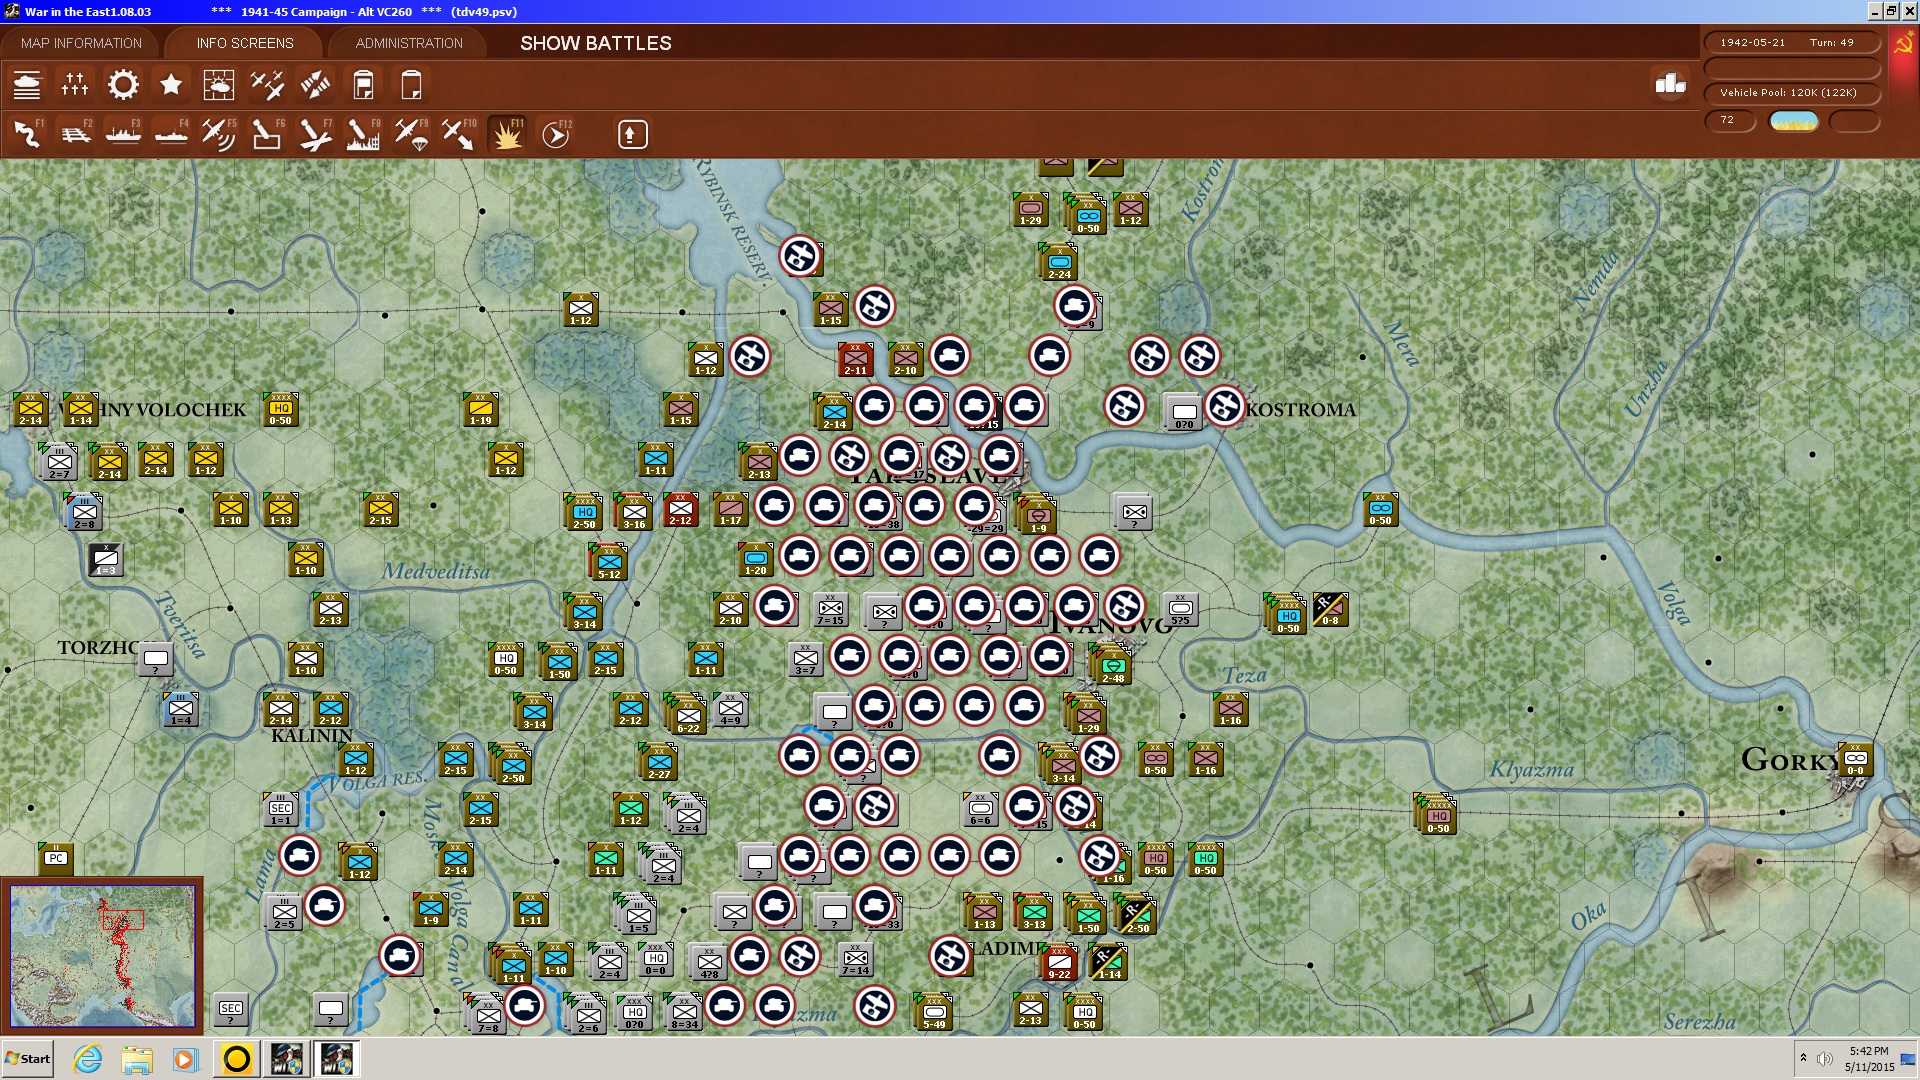Screen dimensions: 1920x1080
Task: Select the 1-20 unit counter
Action: 756,559
